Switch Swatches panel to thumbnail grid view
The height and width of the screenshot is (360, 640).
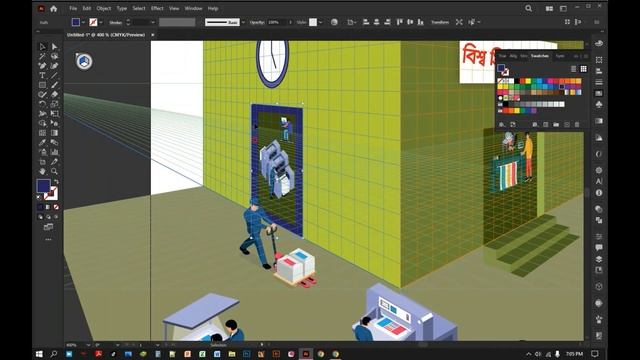[x=584, y=69]
